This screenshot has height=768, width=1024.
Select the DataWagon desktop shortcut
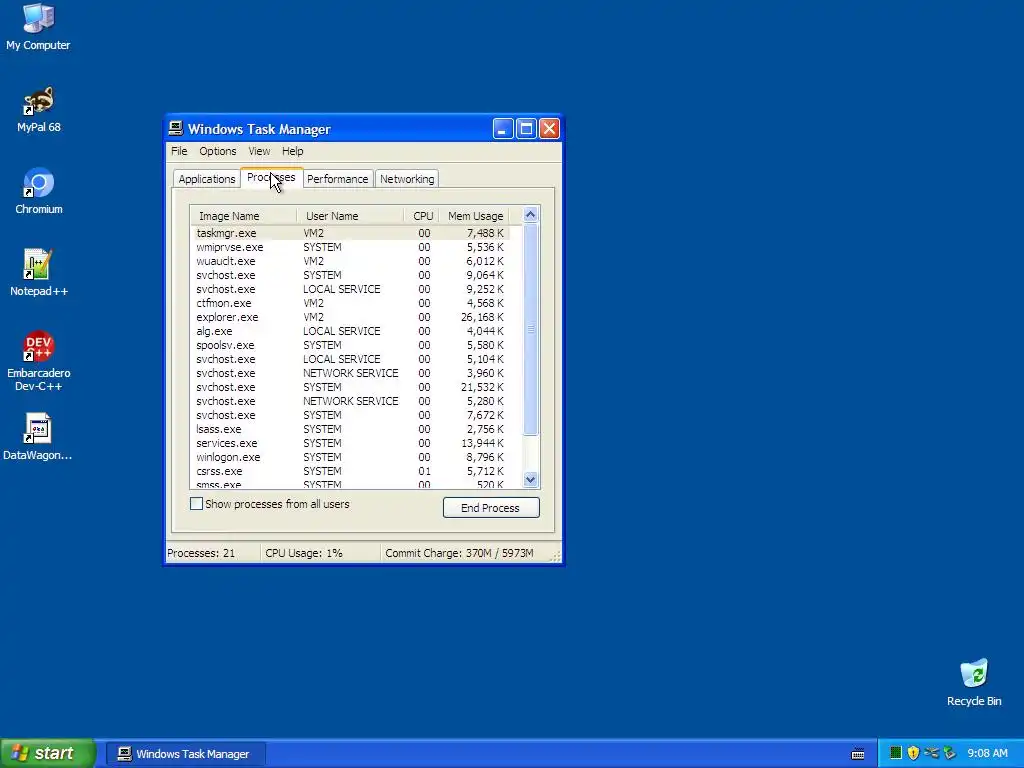pos(38,436)
